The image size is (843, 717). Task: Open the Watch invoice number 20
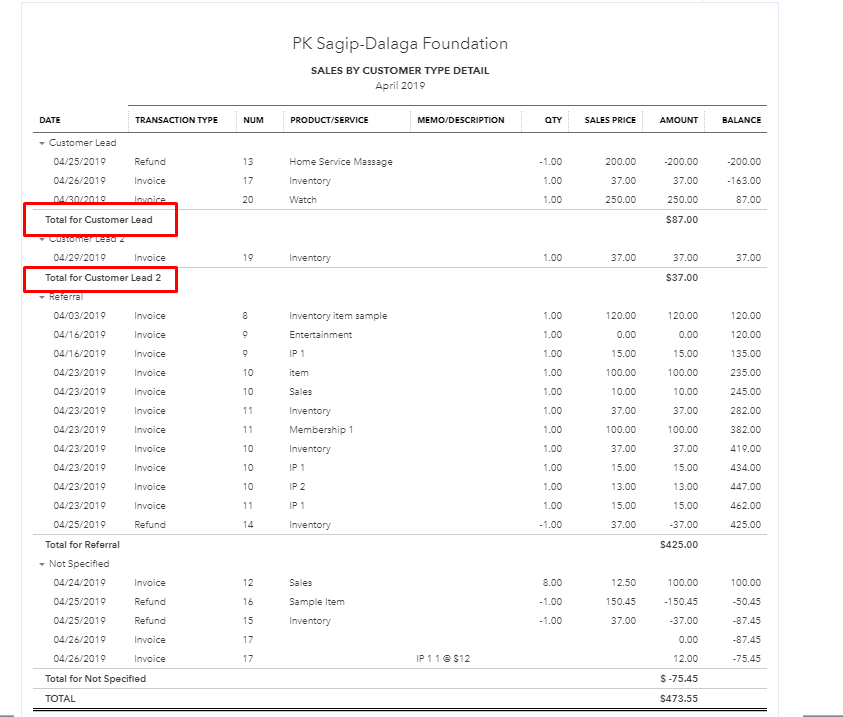(400, 200)
